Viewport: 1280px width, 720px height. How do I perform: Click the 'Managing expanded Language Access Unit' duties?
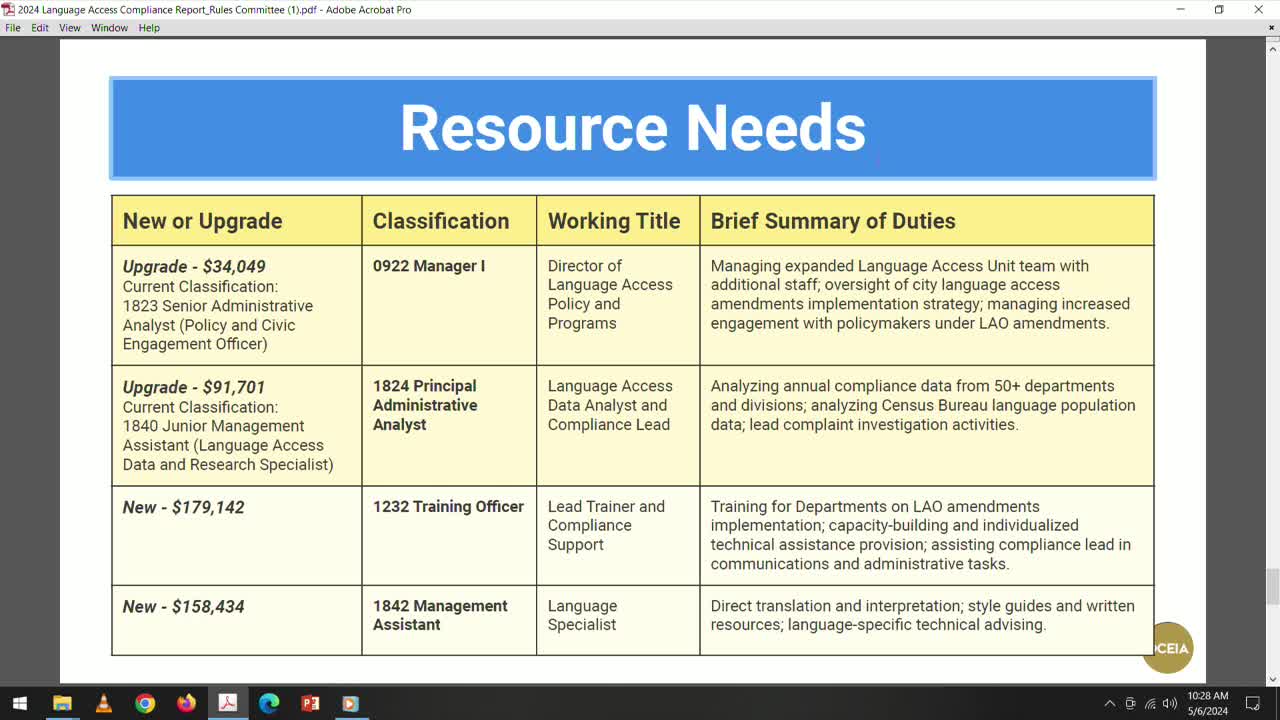pos(920,294)
